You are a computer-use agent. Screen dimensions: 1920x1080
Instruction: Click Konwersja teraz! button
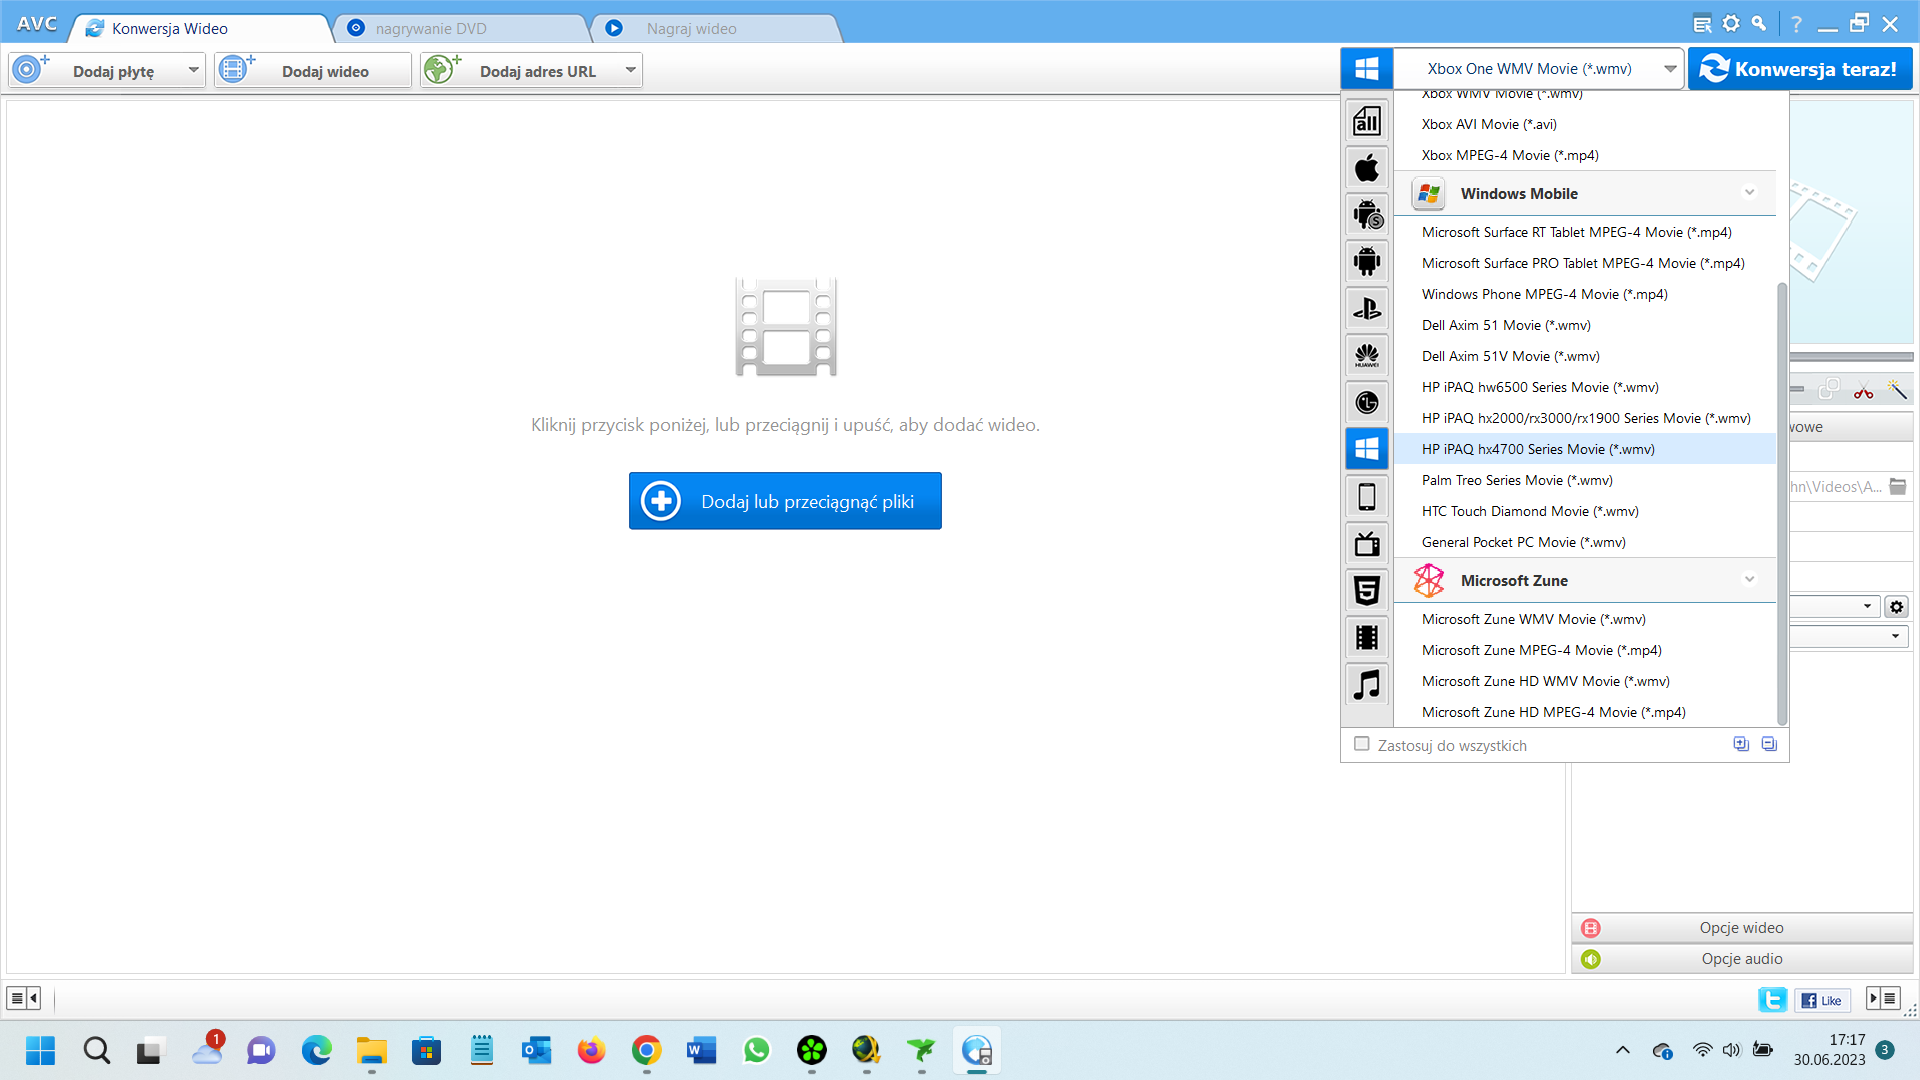point(1800,69)
